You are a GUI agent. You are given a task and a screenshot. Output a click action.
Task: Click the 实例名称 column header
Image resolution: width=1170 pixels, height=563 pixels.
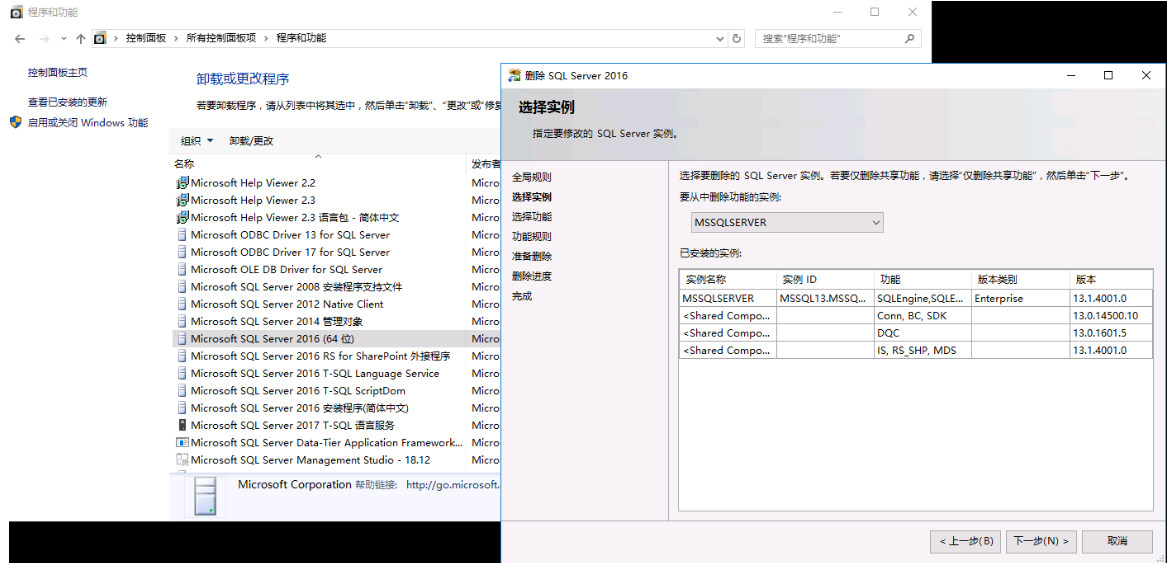pyautogui.click(x=728, y=280)
